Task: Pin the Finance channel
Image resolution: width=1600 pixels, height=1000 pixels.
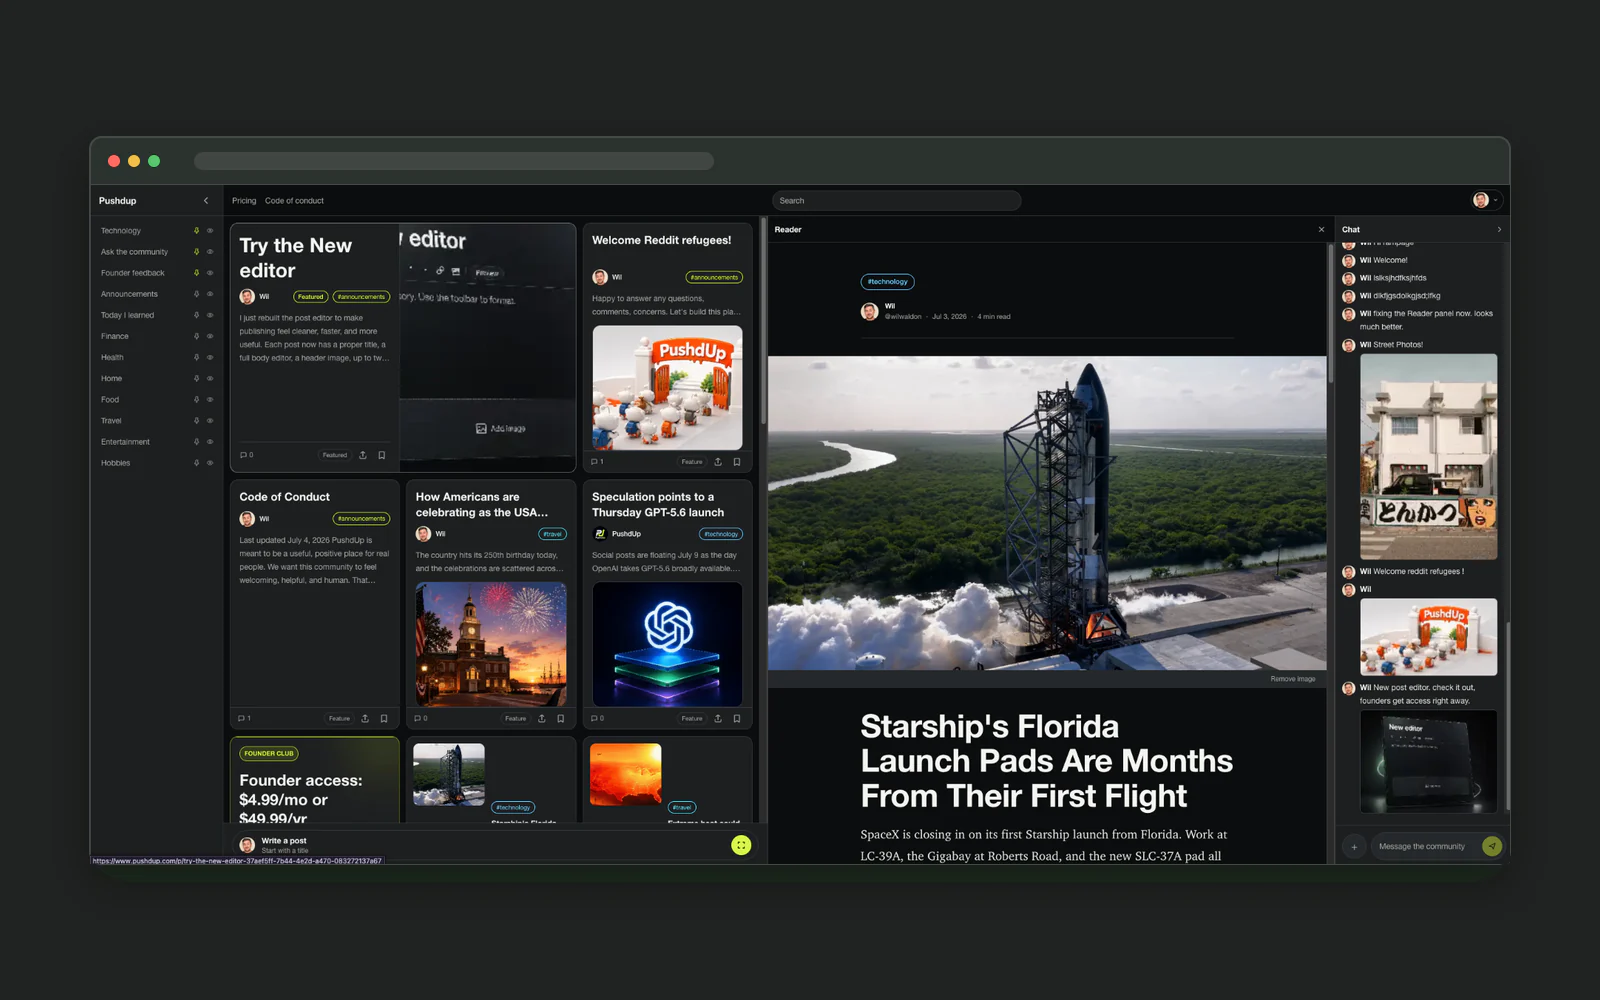Action: [x=196, y=336]
